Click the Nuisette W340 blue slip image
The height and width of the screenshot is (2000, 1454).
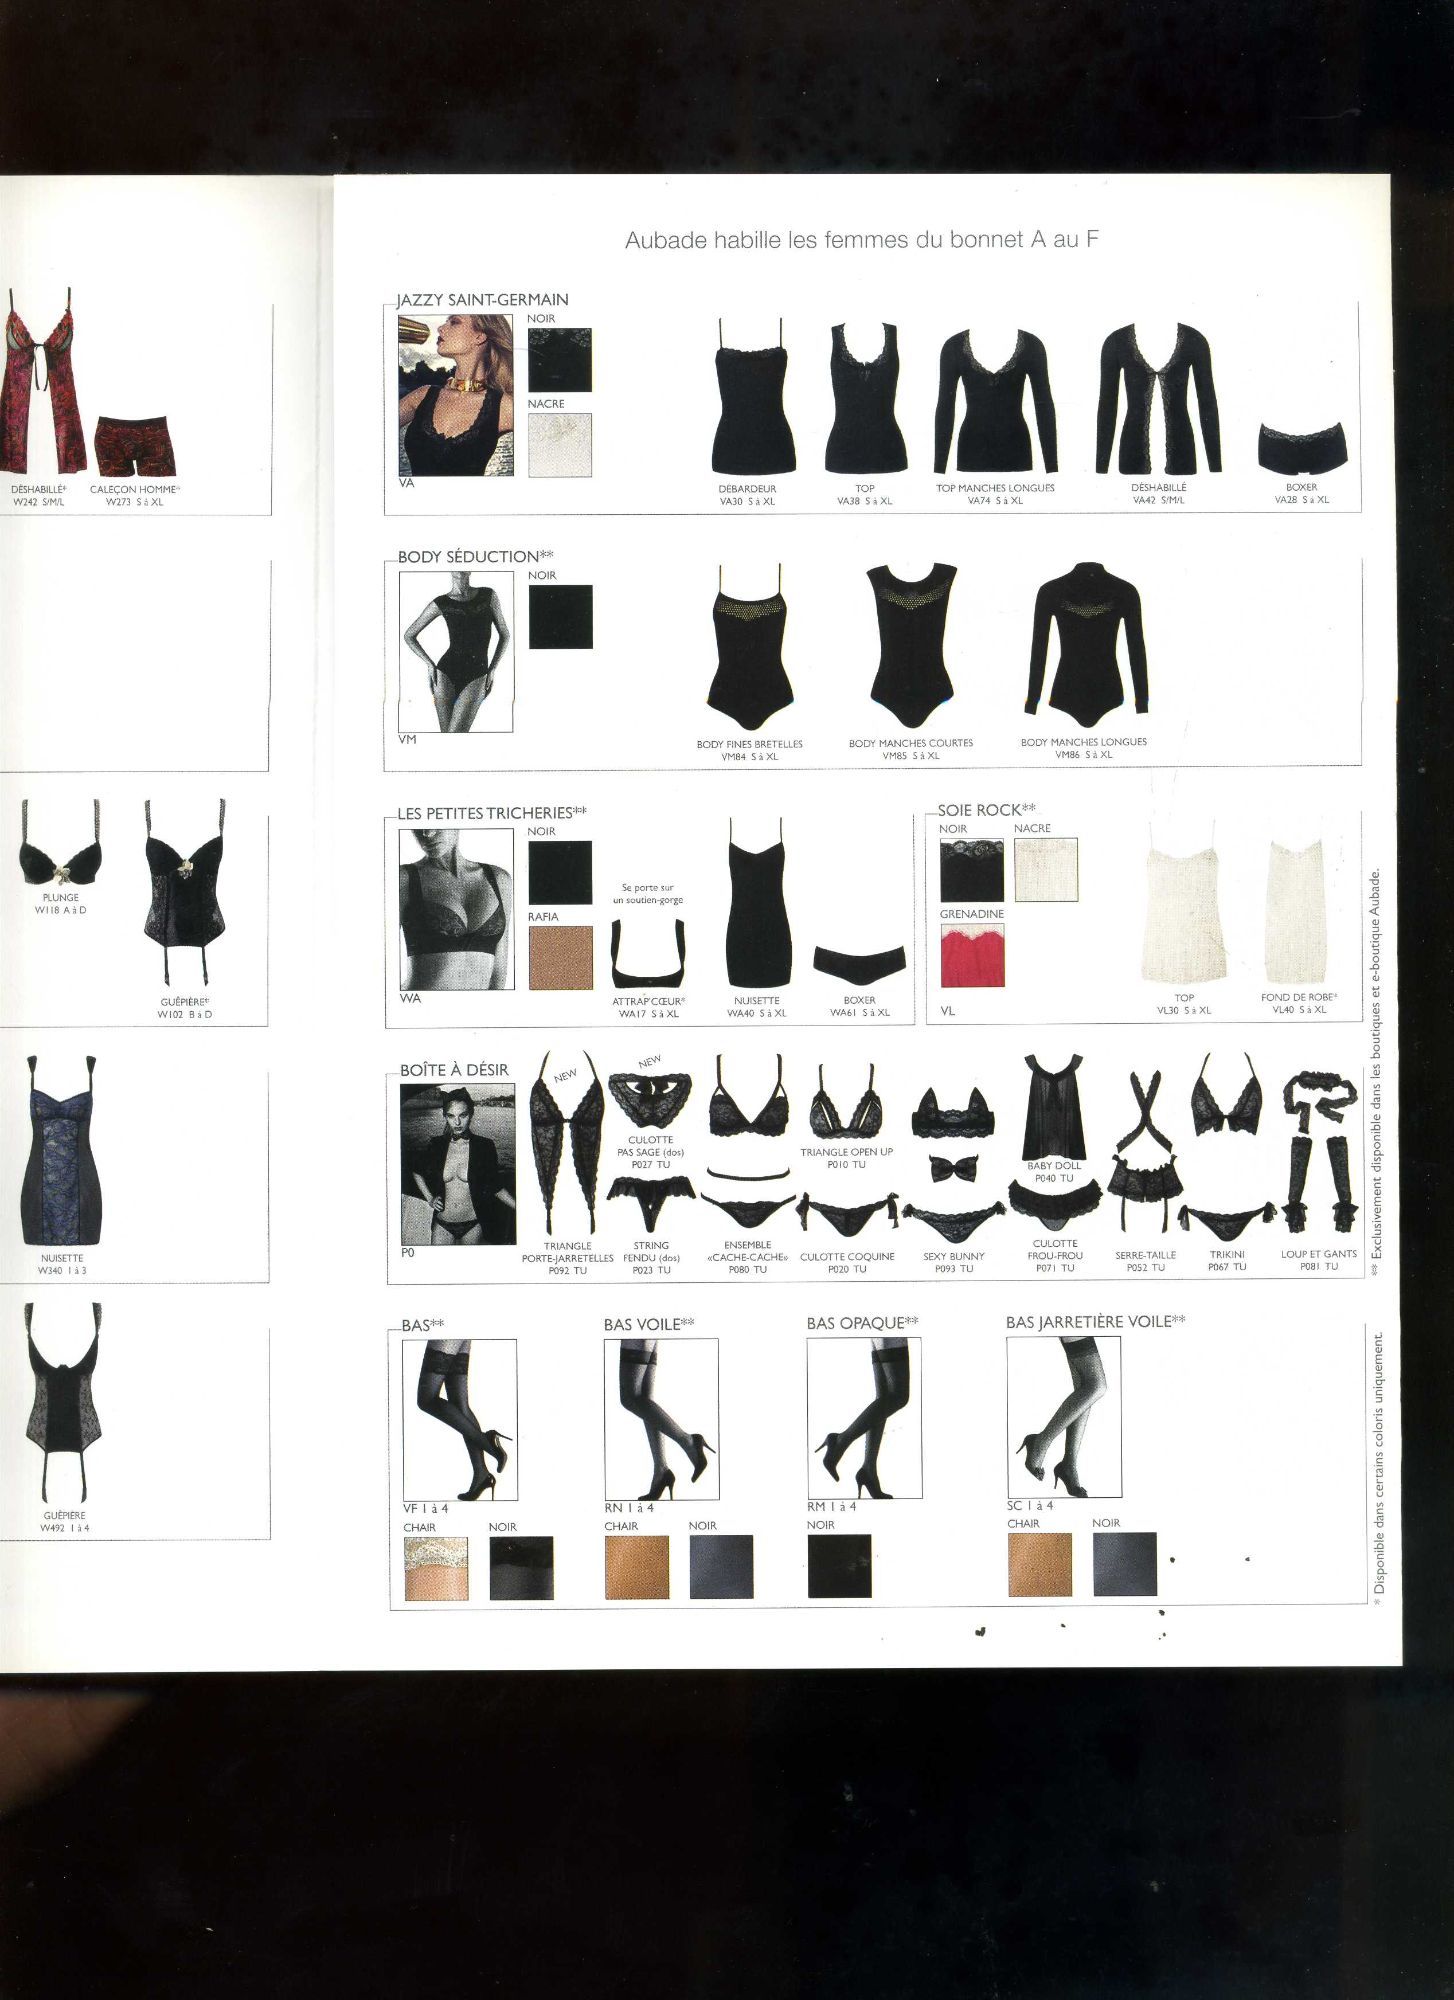[62, 1152]
